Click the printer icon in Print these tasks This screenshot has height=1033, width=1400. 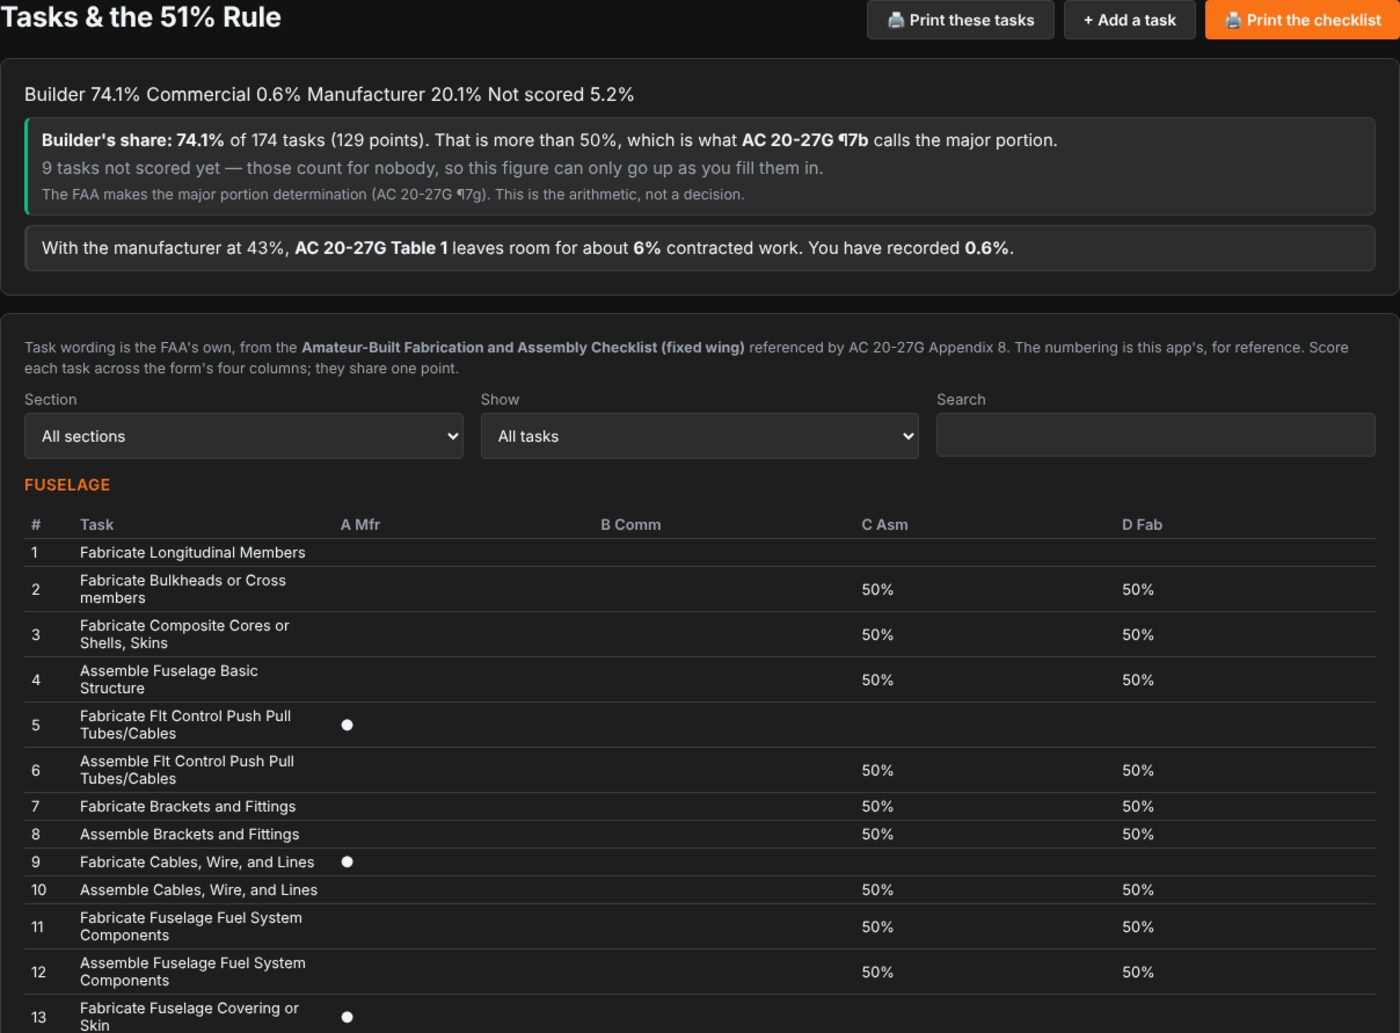(x=896, y=20)
